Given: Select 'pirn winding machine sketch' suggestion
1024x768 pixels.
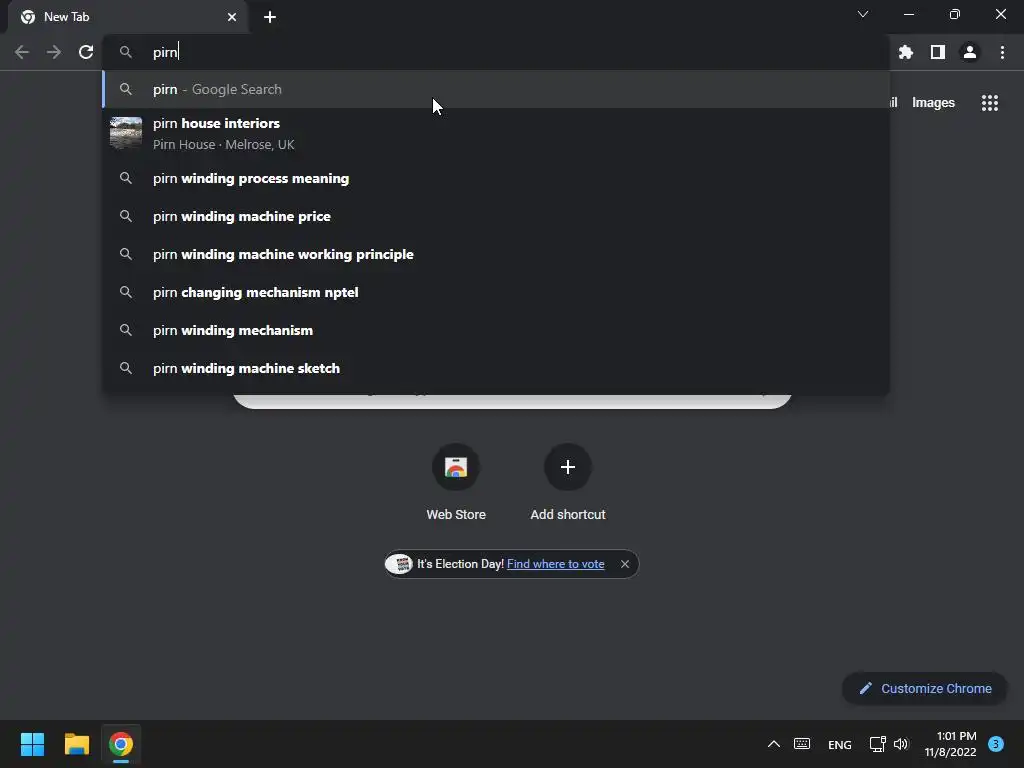Looking at the screenshot, I should click(x=496, y=368).
